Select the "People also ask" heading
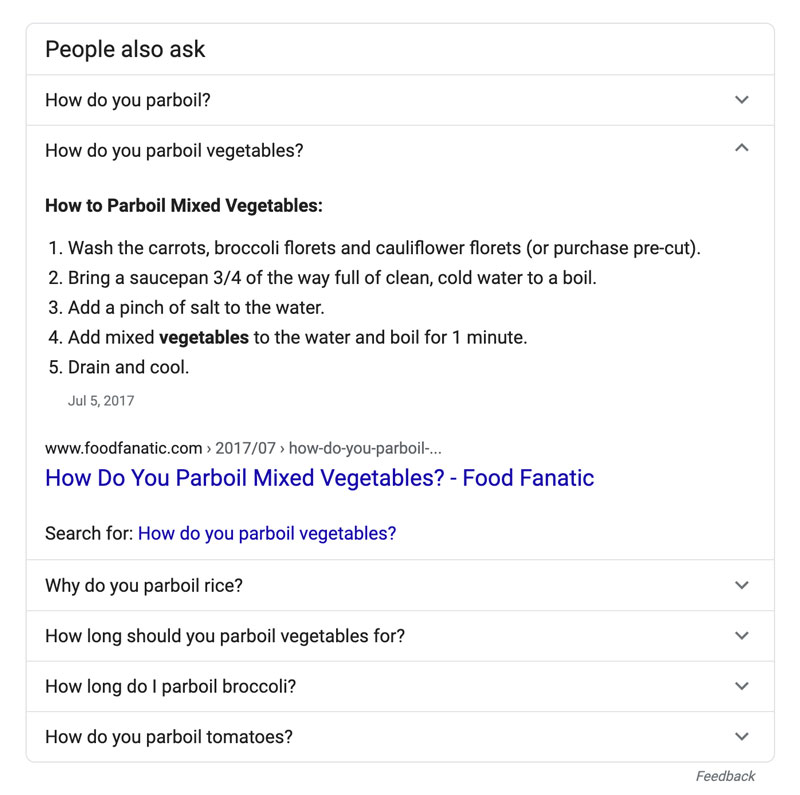 click(124, 49)
